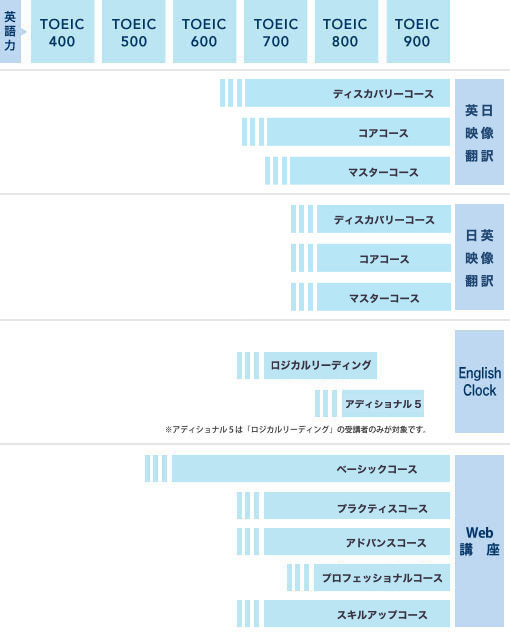This screenshot has width=510, height=637.
Task: Click the TOEIC 700 level box
Action: [276, 31]
